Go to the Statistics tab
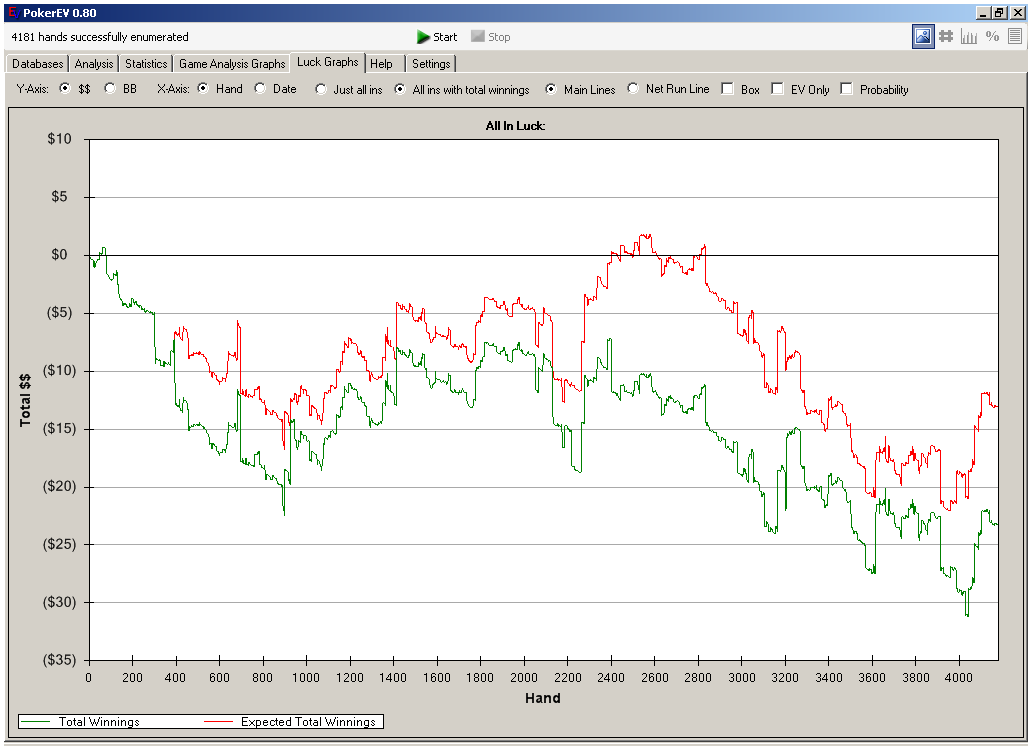1032x746 pixels. 146,64
